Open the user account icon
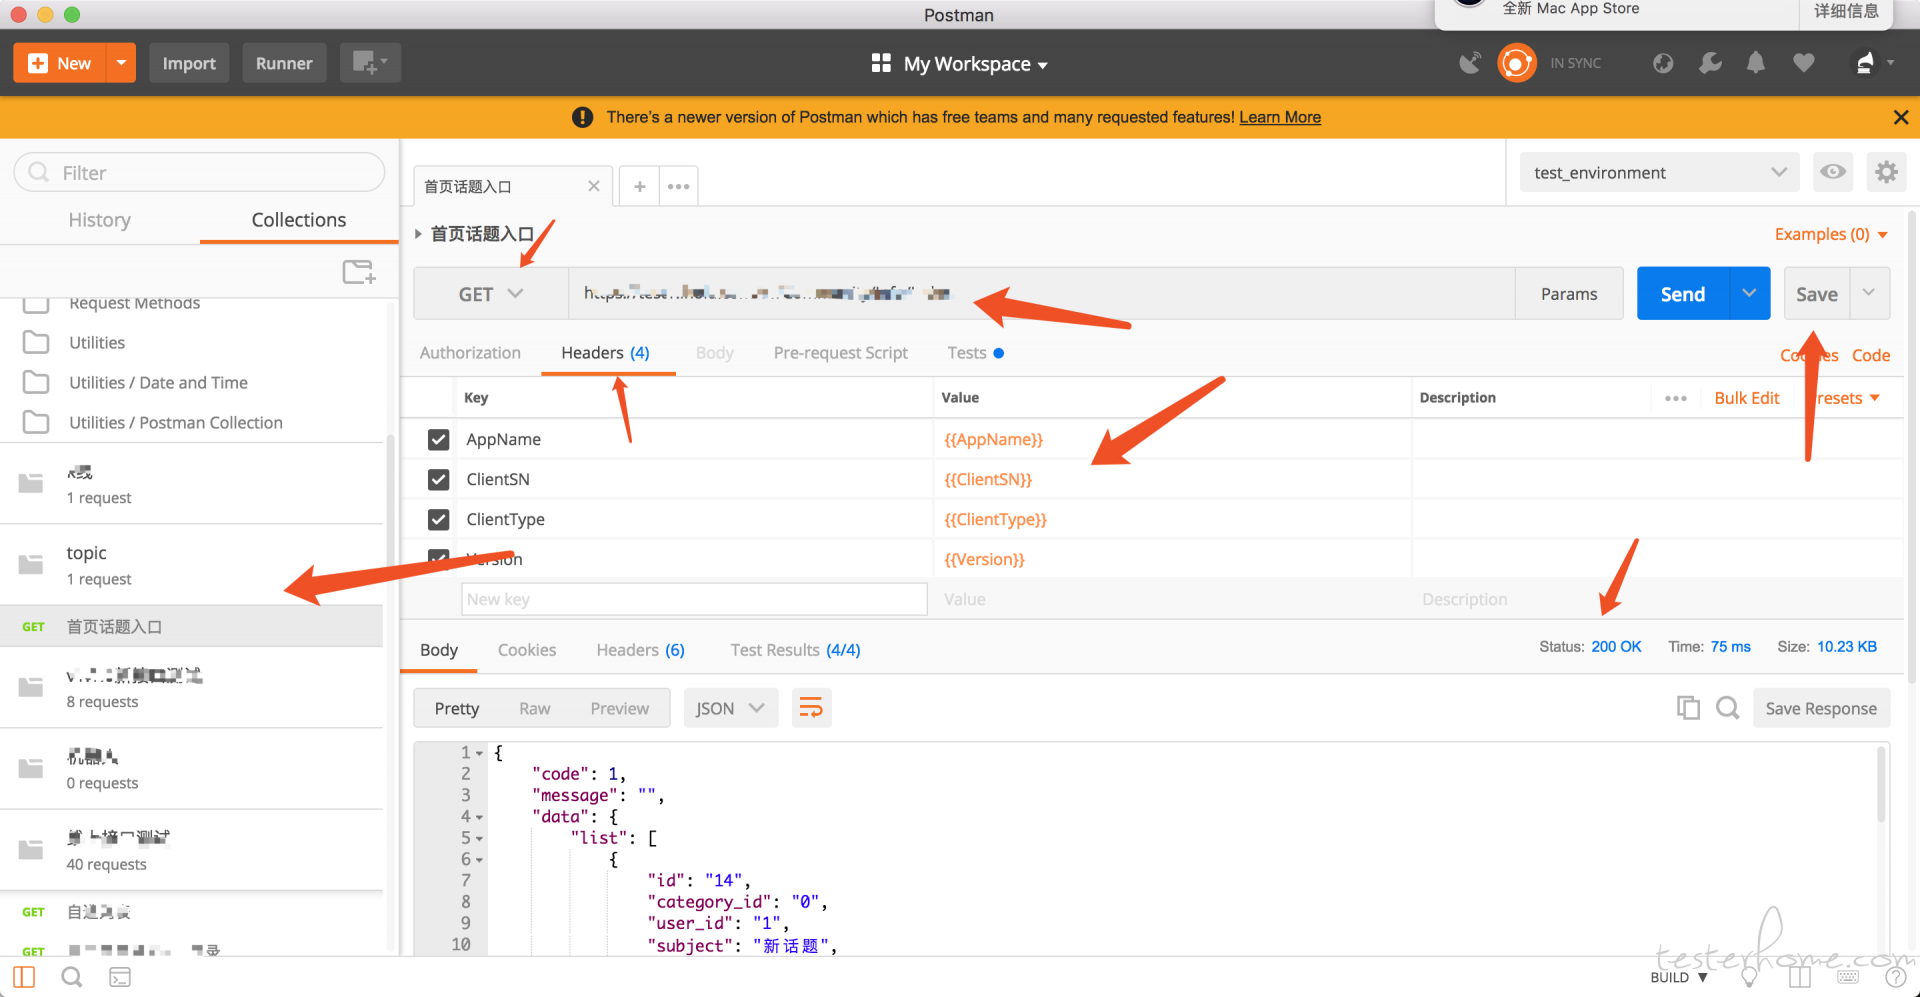The width and height of the screenshot is (1920, 997). coord(1865,63)
